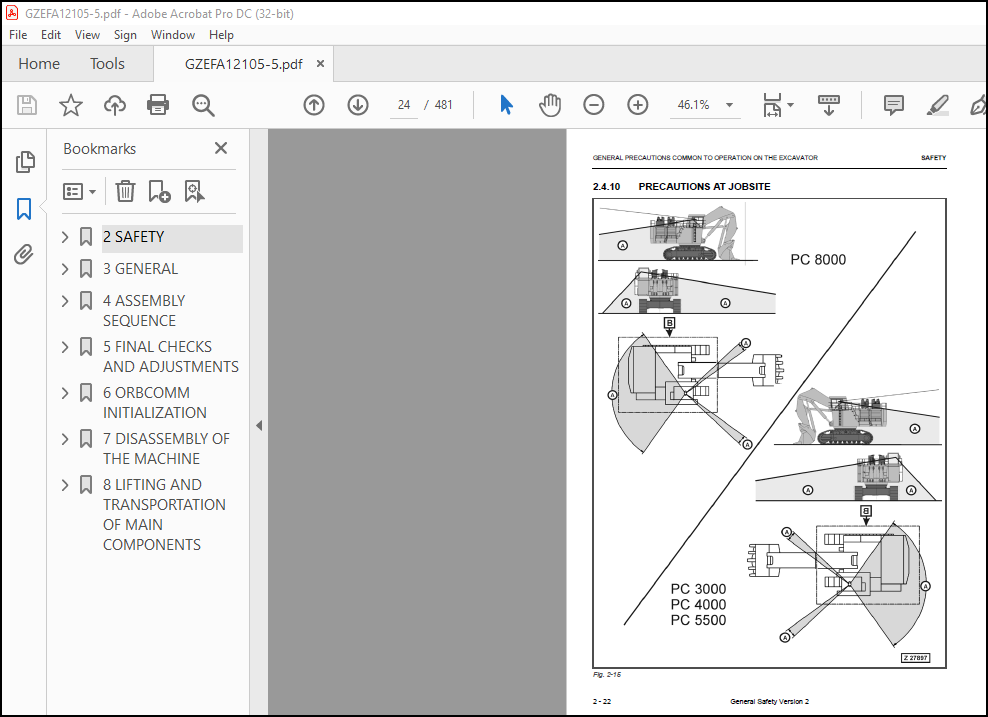Click the PRECAUTIONS AT JOBSITE heading

pos(704,186)
